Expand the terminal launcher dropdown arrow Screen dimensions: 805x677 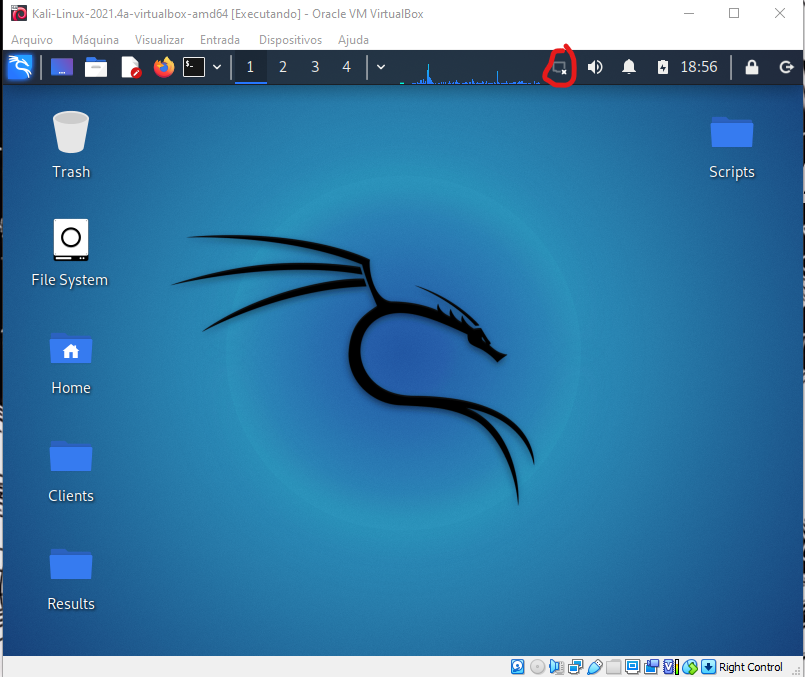[217, 67]
